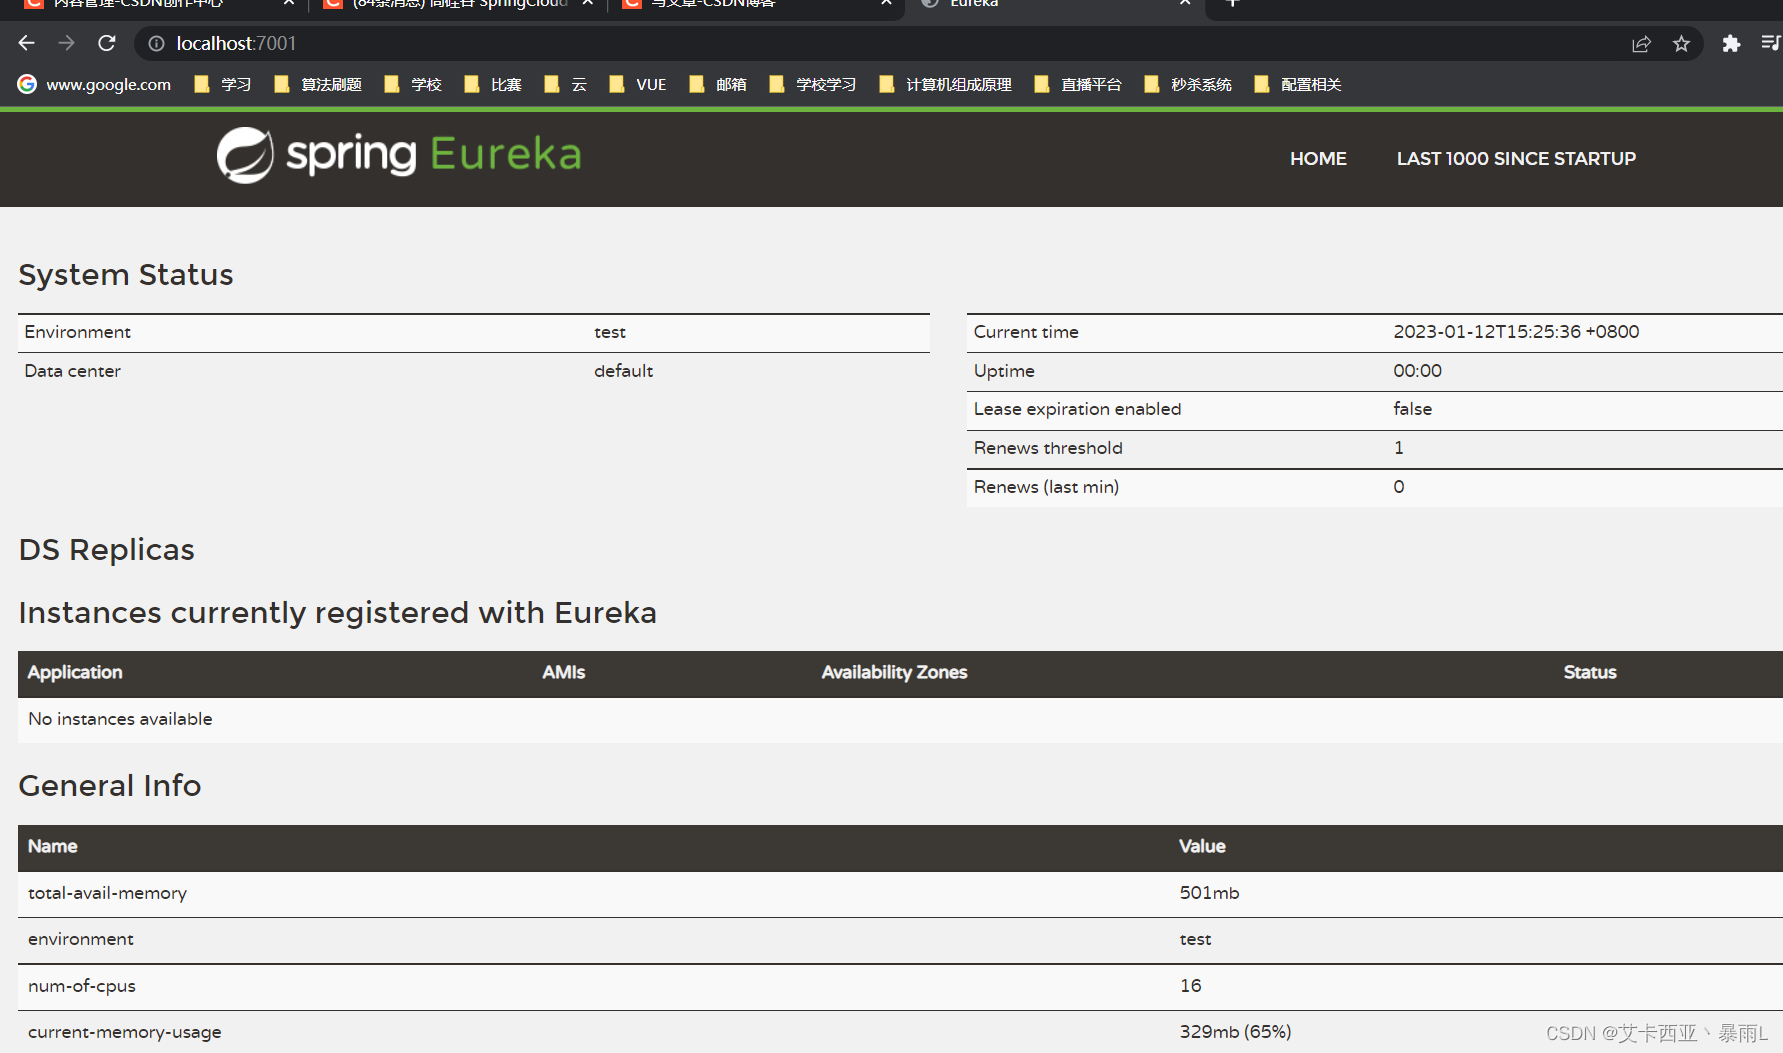Viewport: 1783px width, 1053px height.
Task: Select the Status column header
Action: click(1590, 673)
